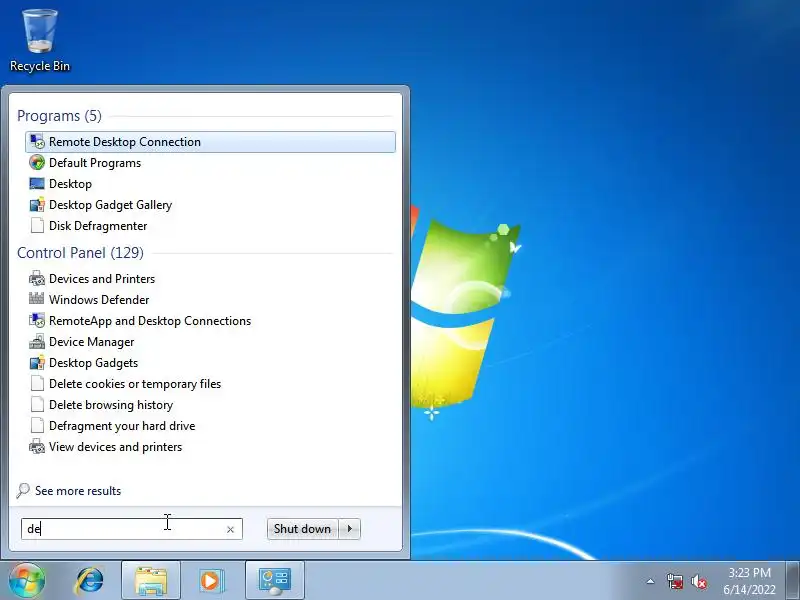The image size is (800, 600).
Task: Click the Programs (5) group header
Action: pos(59,116)
